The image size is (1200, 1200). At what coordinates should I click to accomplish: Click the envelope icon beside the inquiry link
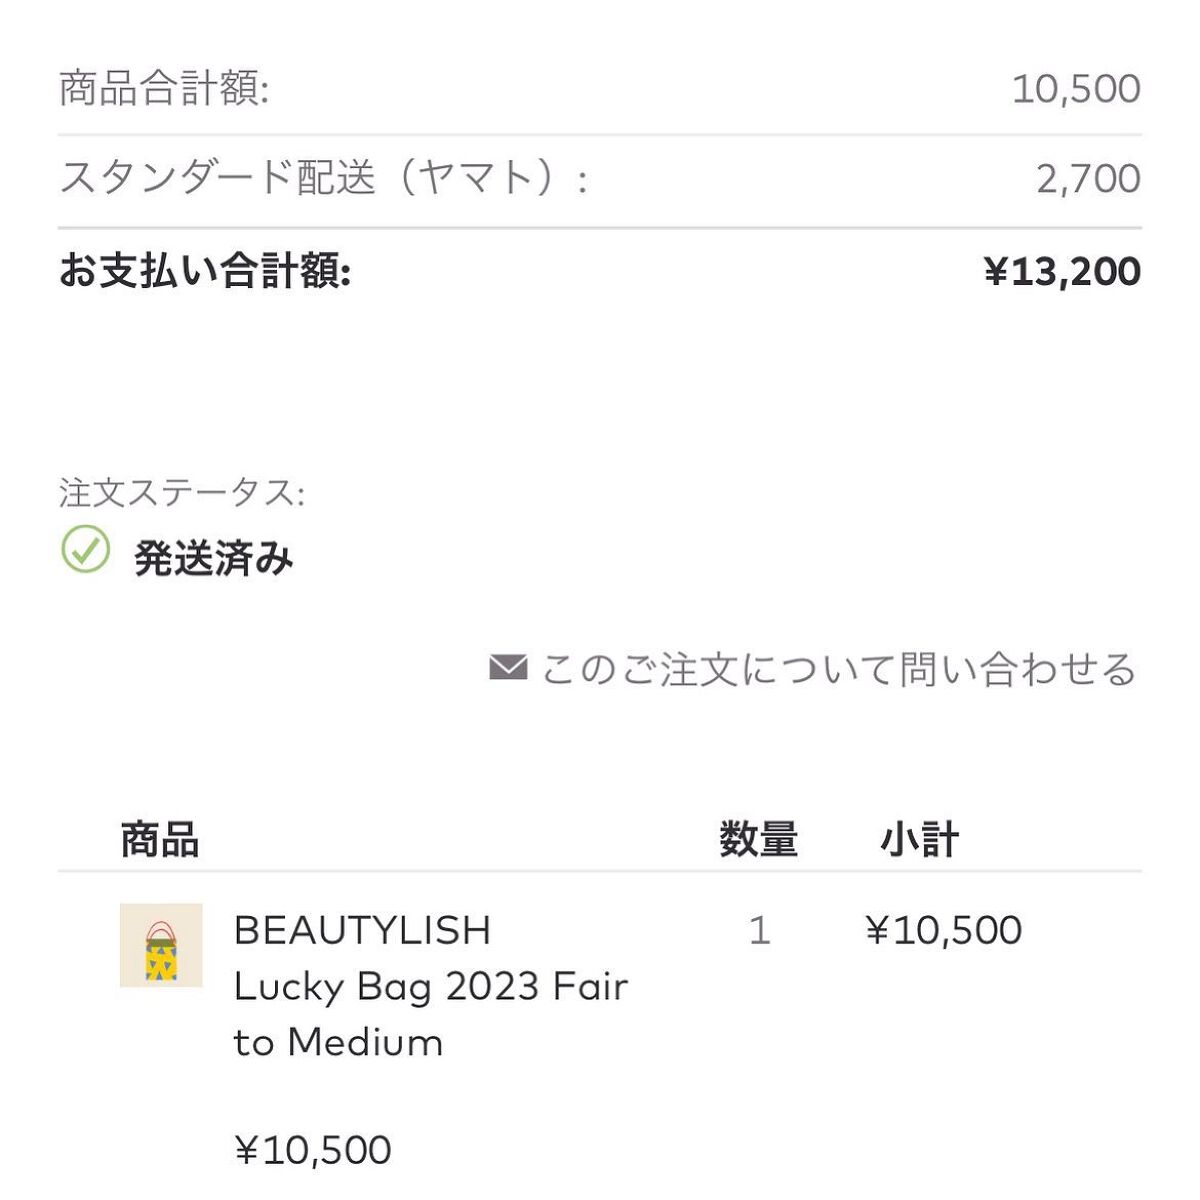tap(508, 667)
